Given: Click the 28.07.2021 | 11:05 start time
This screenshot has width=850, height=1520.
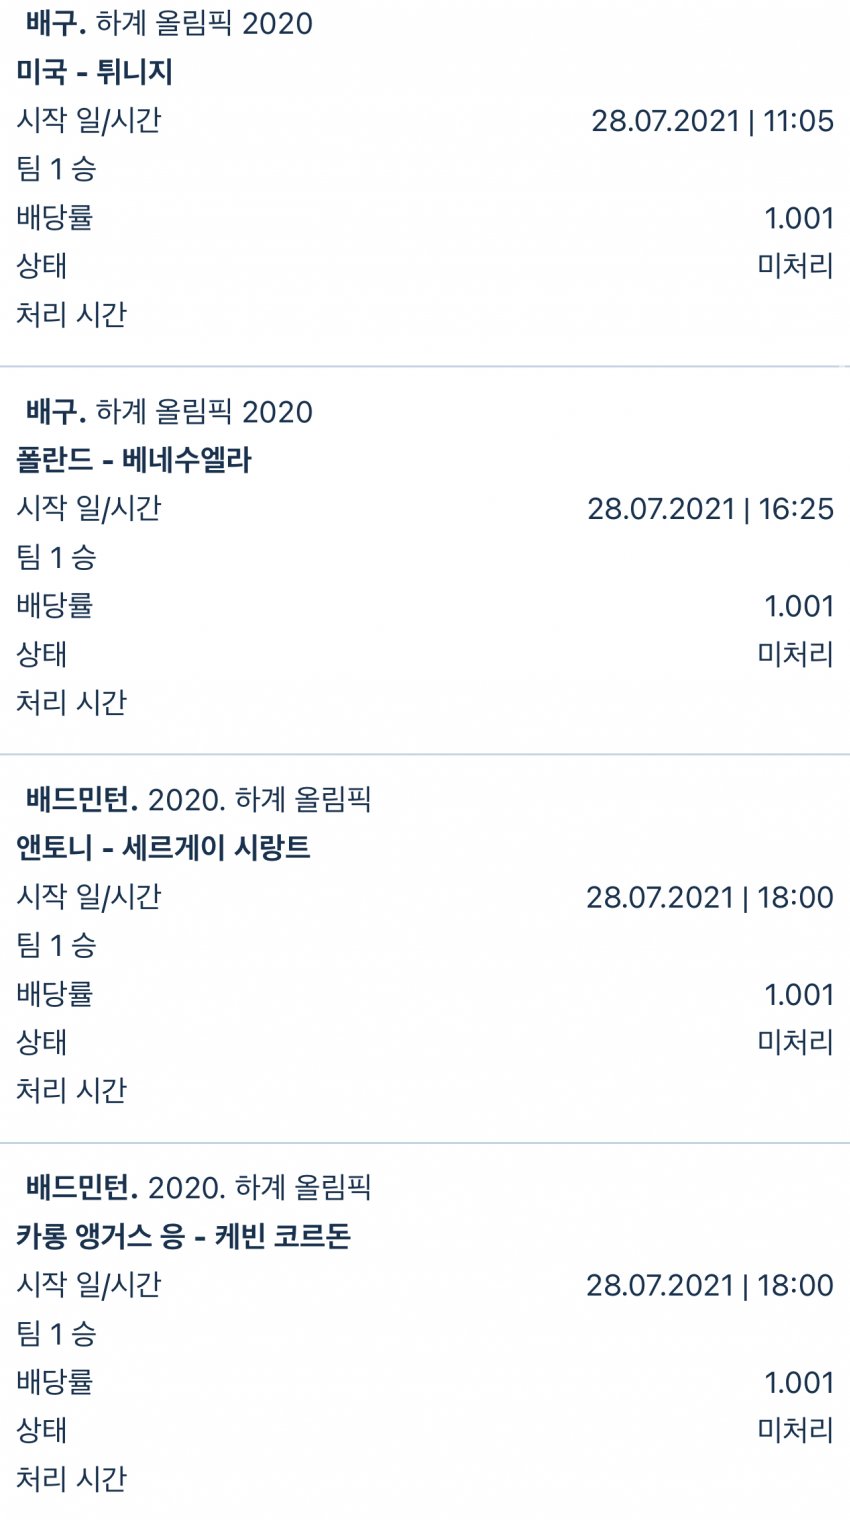Looking at the screenshot, I should [712, 121].
